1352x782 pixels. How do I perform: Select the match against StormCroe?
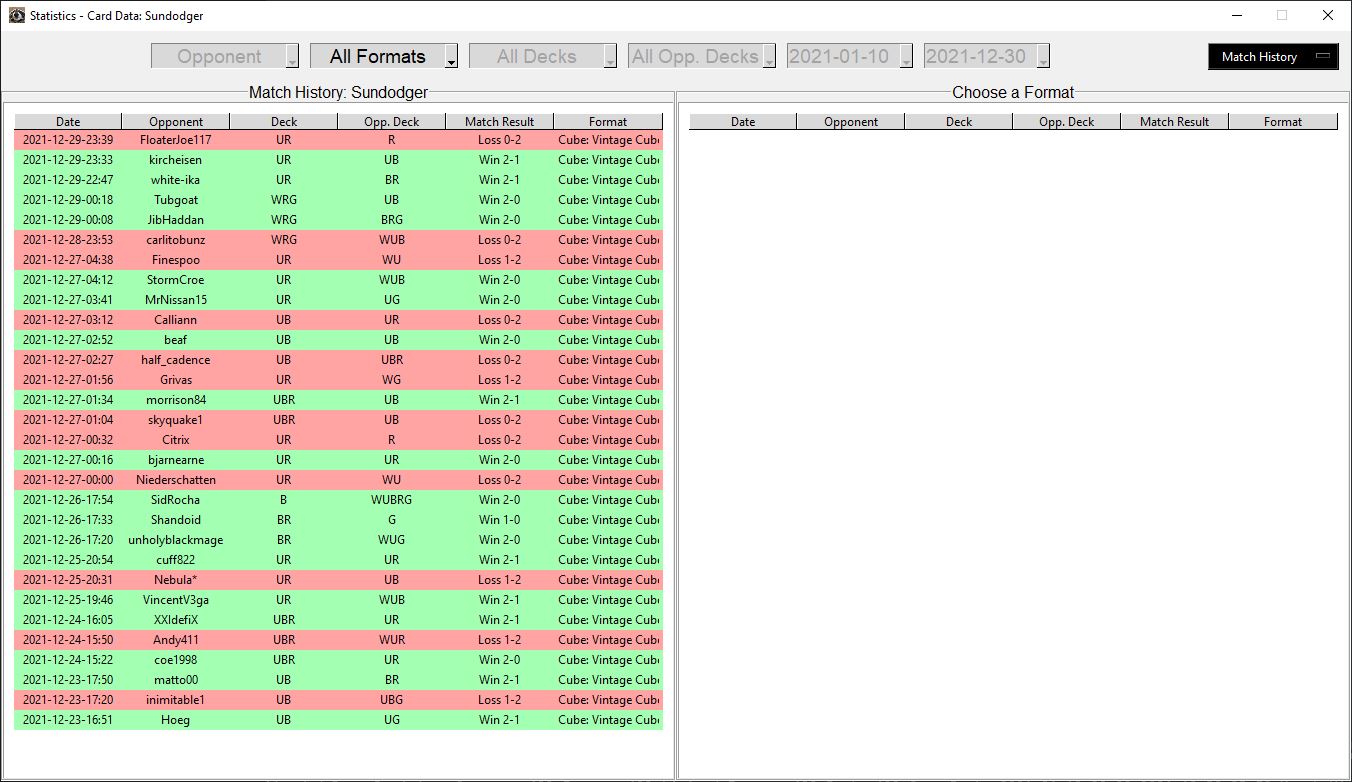(x=338, y=280)
